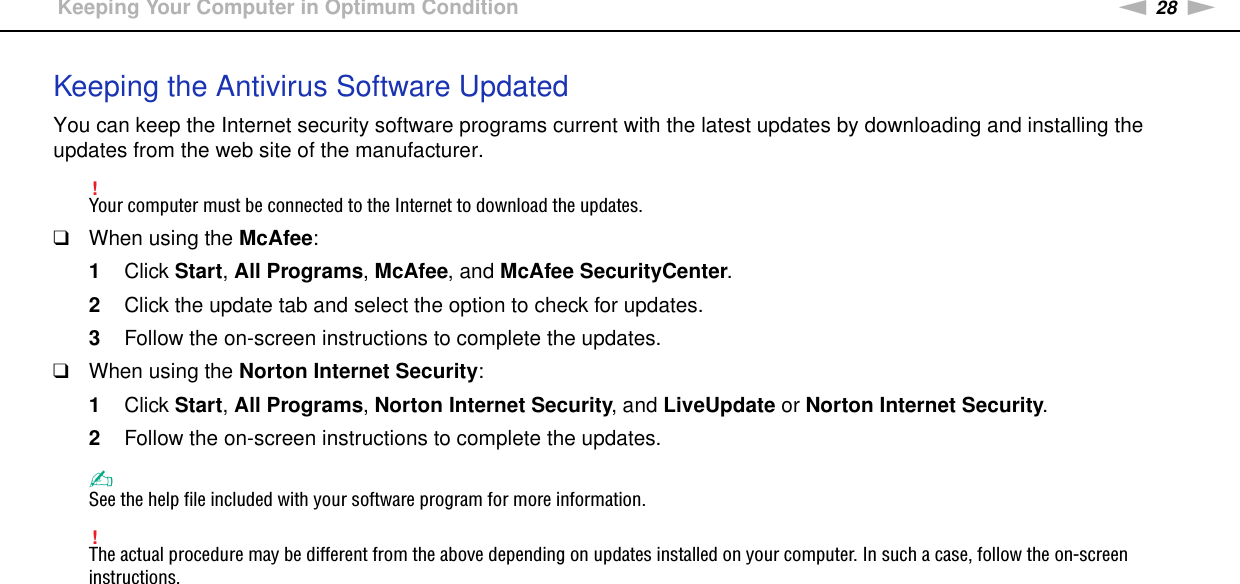
Task: Click the page number 28
Action: pos(1166,8)
